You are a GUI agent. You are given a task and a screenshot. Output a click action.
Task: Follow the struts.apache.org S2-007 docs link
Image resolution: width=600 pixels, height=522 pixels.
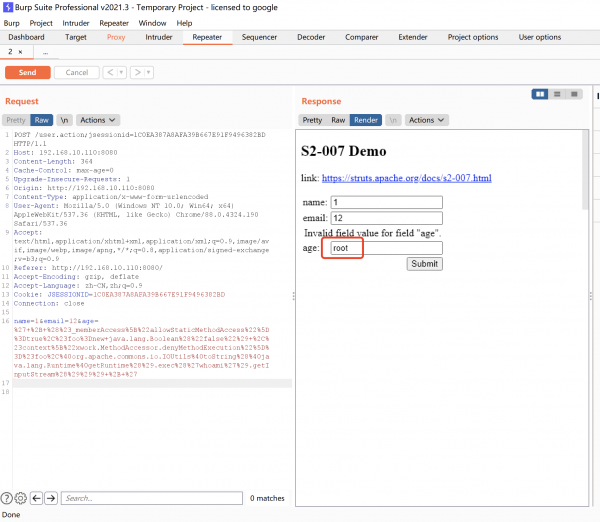[408, 178]
